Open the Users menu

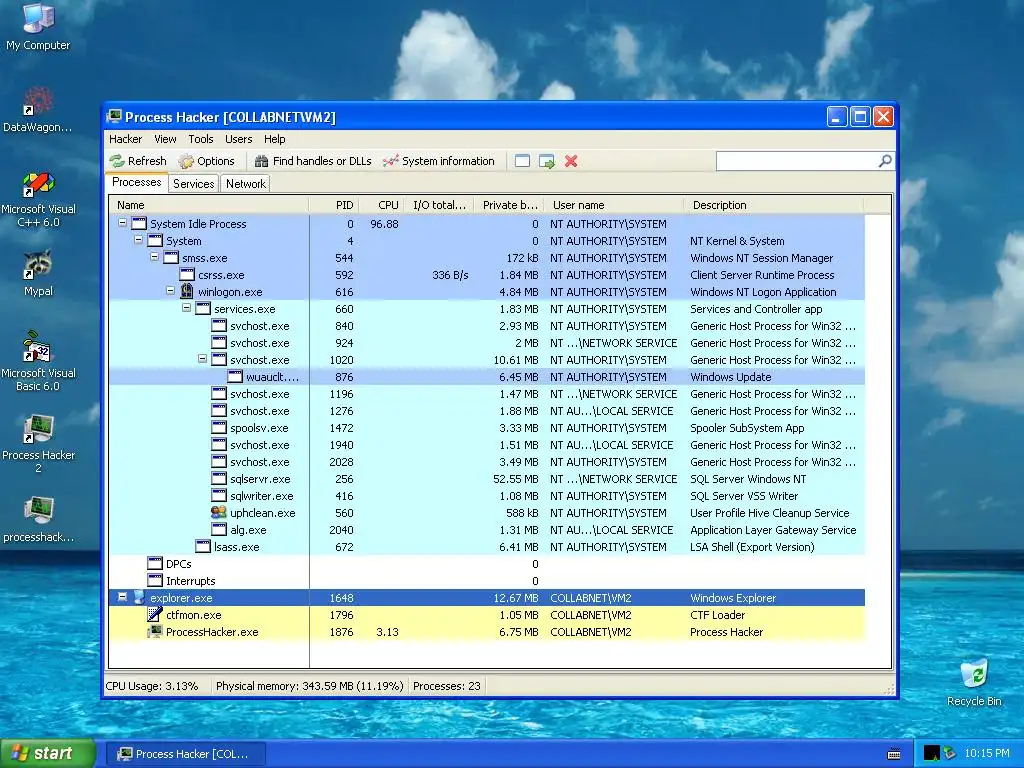click(x=238, y=139)
